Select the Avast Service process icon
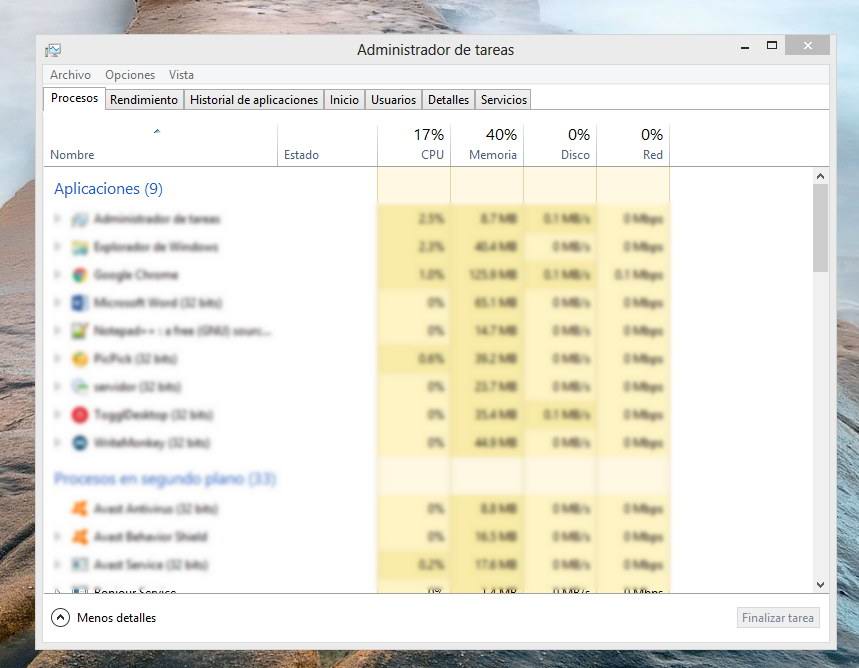Screen dimensions: 859x668 (79, 564)
